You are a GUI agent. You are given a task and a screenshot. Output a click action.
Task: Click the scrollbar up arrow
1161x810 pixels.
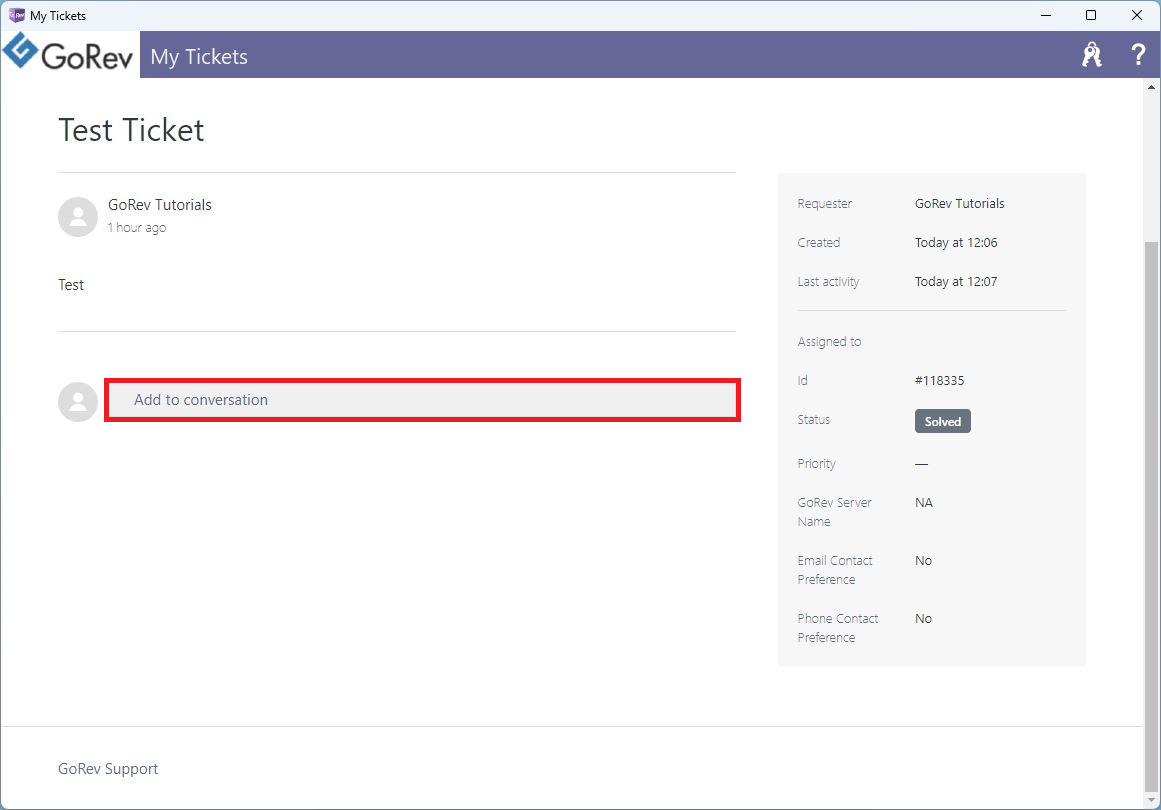(1151, 87)
